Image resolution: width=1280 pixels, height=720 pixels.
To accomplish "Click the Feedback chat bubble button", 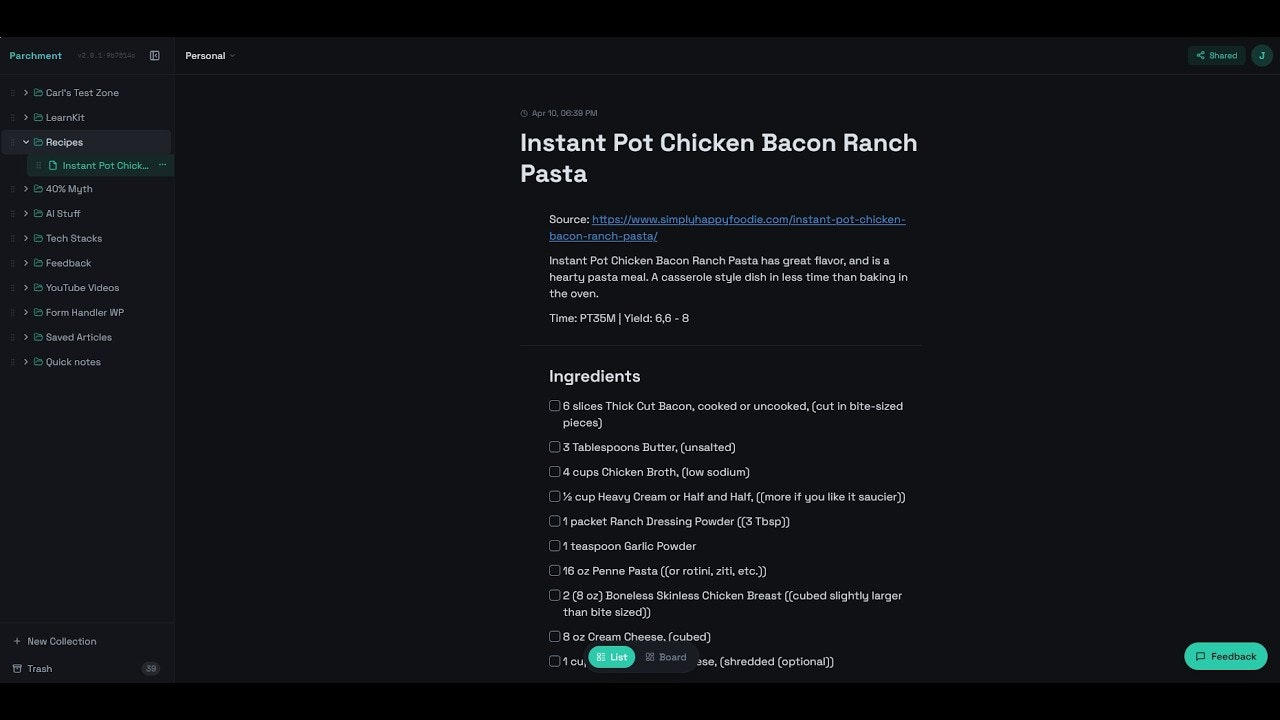I will (1225, 657).
